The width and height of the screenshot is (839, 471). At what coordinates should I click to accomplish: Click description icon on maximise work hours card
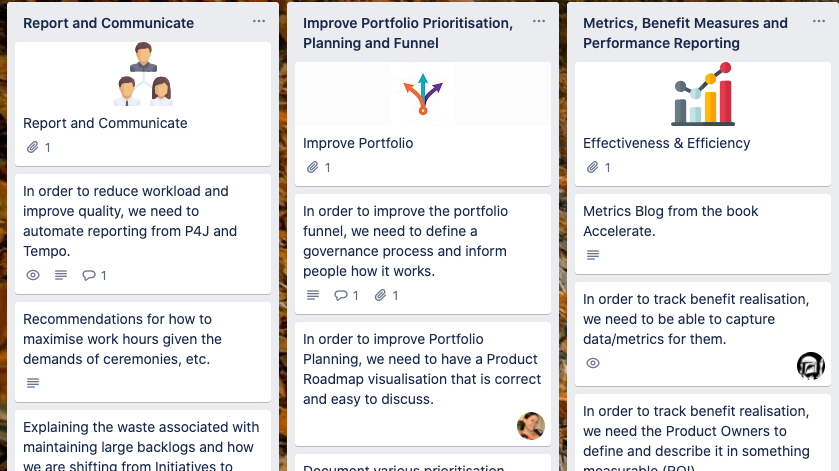point(33,384)
